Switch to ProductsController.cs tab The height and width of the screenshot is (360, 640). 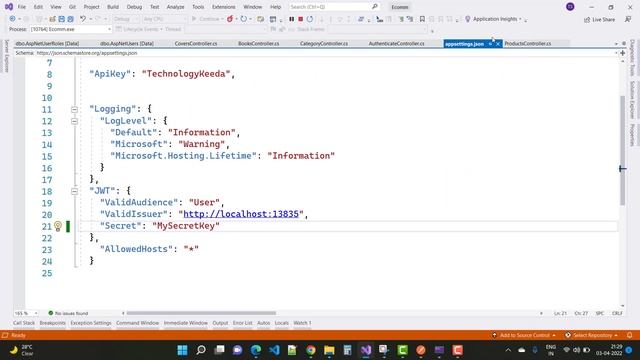point(527,43)
